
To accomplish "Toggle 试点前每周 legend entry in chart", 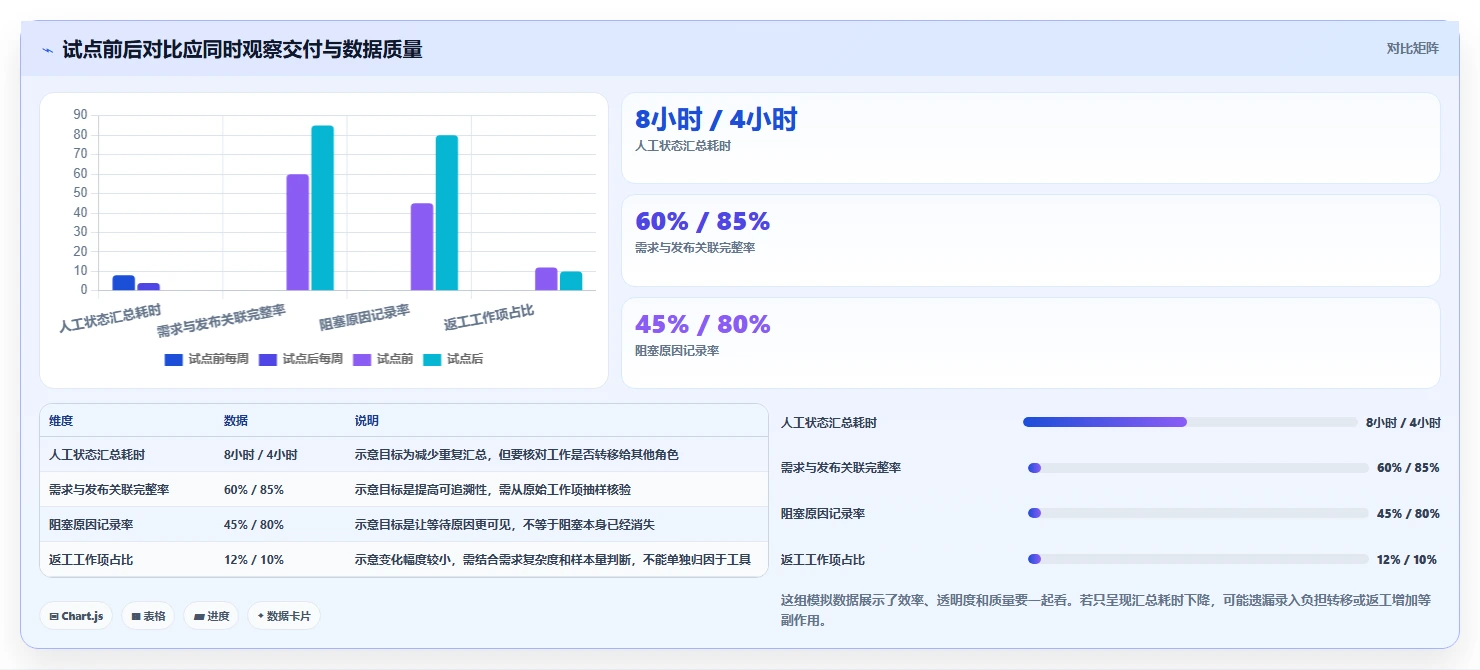I will (x=206, y=359).
